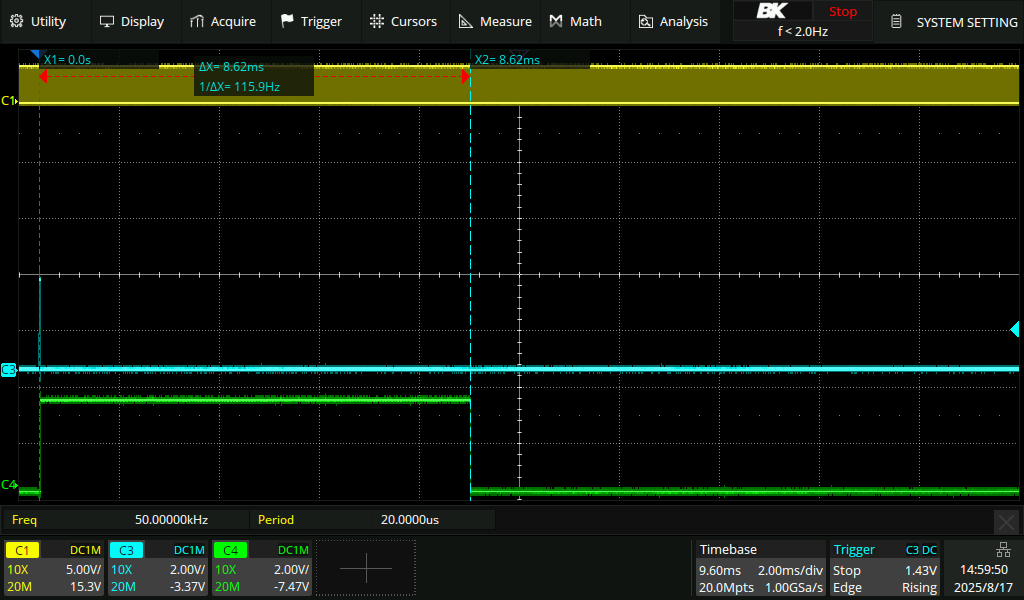Select the C3 channel ground marker
Image resolution: width=1024 pixels, height=600 pixels.
click(8, 370)
